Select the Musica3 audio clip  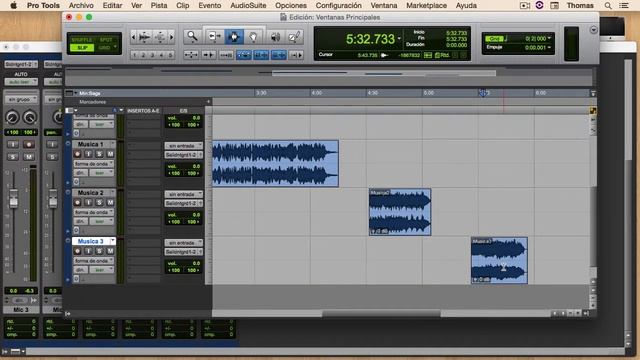click(499, 260)
